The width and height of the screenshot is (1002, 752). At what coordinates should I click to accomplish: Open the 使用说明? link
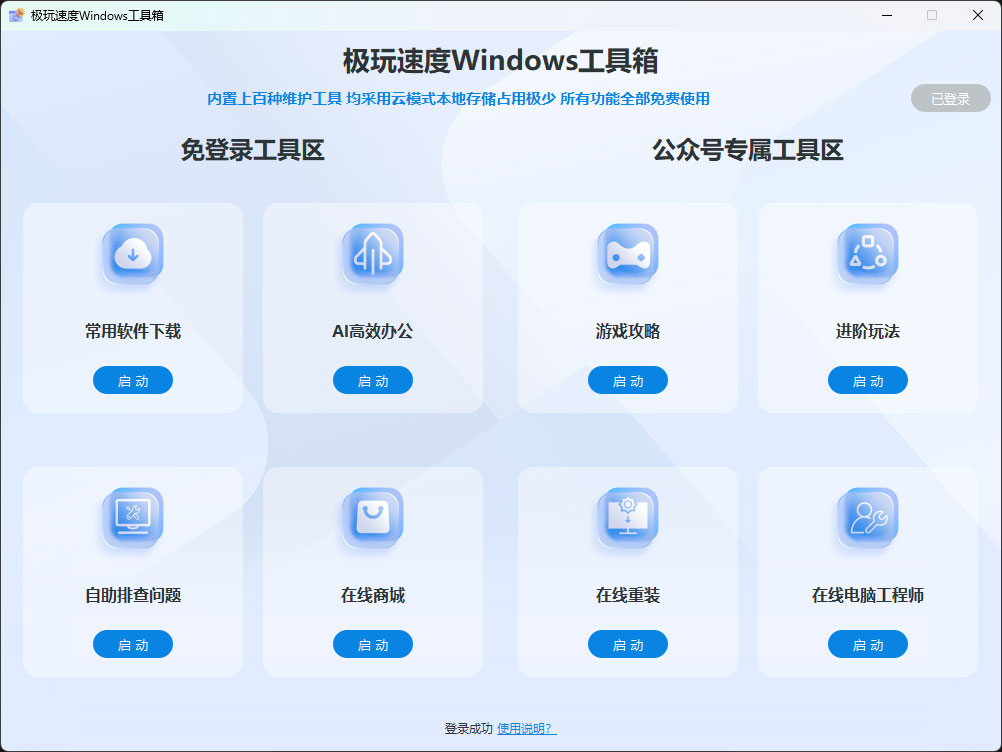(x=527, y=728)
